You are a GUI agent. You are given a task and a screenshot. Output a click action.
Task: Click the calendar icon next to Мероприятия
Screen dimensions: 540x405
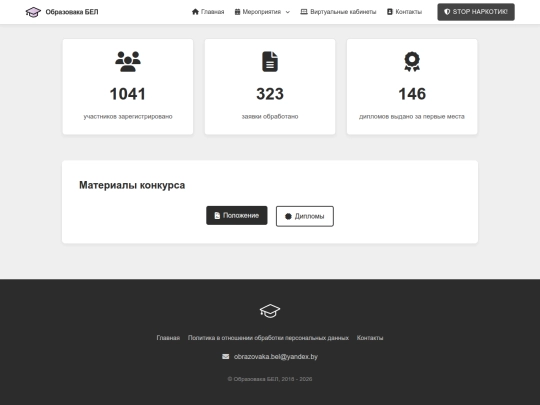(237, 12)
